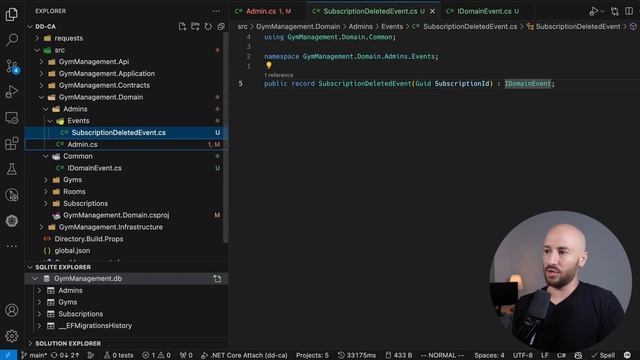The height and width of the screenshot is (360, 640).
Task: Open Copilot status icon in status bar
Action: point(578,355)
